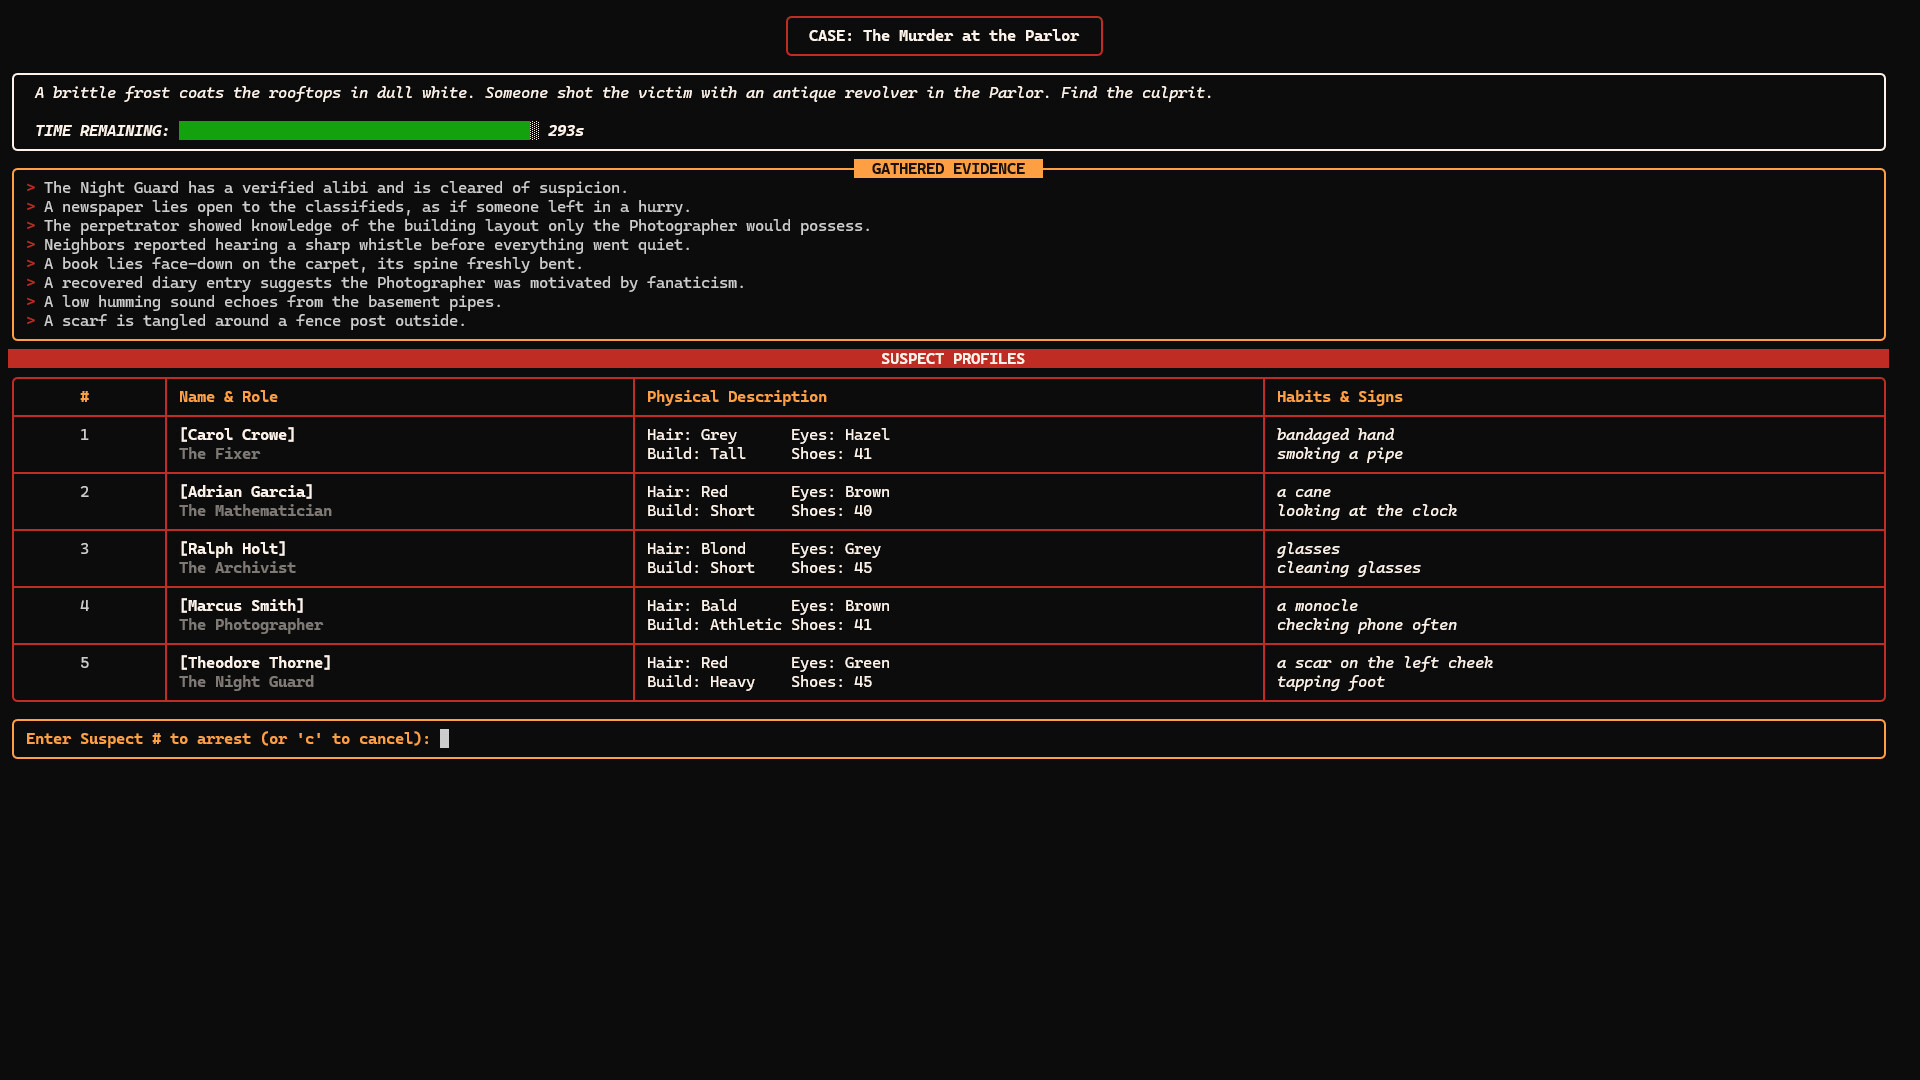Click the Night Guard alibi evidence line

click(x=335, y=187)
